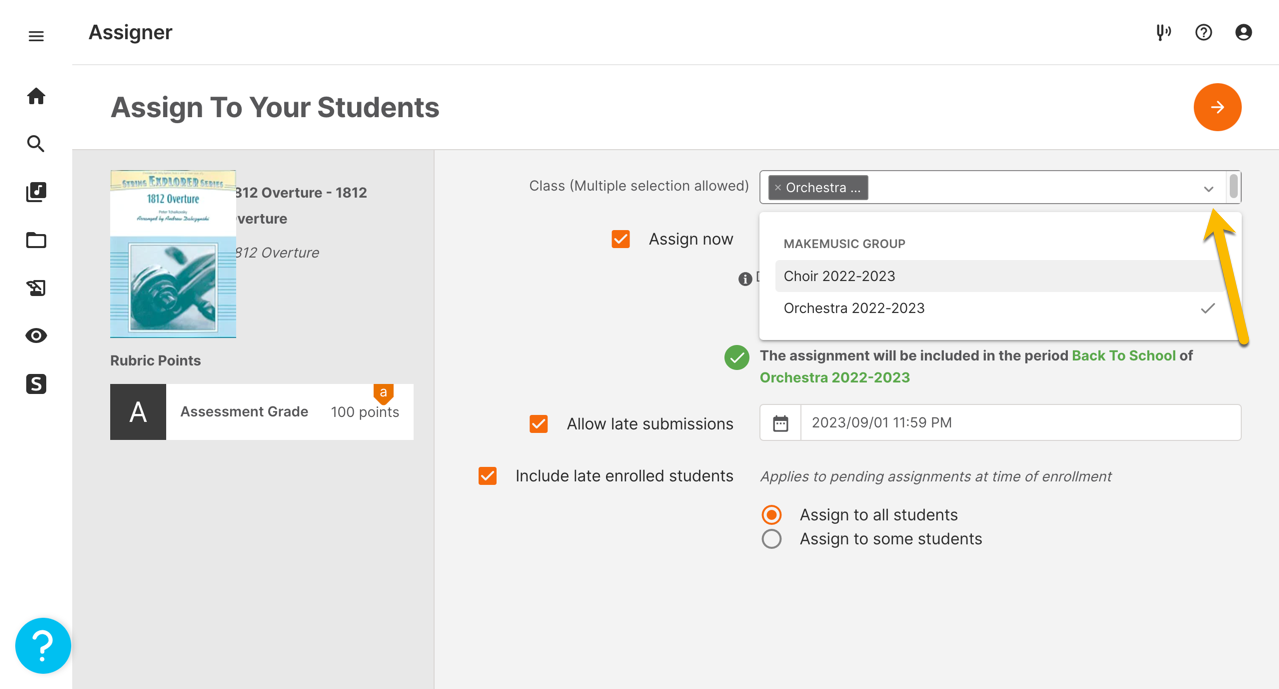Viewport: 1279px width, 689px height.
Task: Click the Assigner app title
Action: coord(130,32)
